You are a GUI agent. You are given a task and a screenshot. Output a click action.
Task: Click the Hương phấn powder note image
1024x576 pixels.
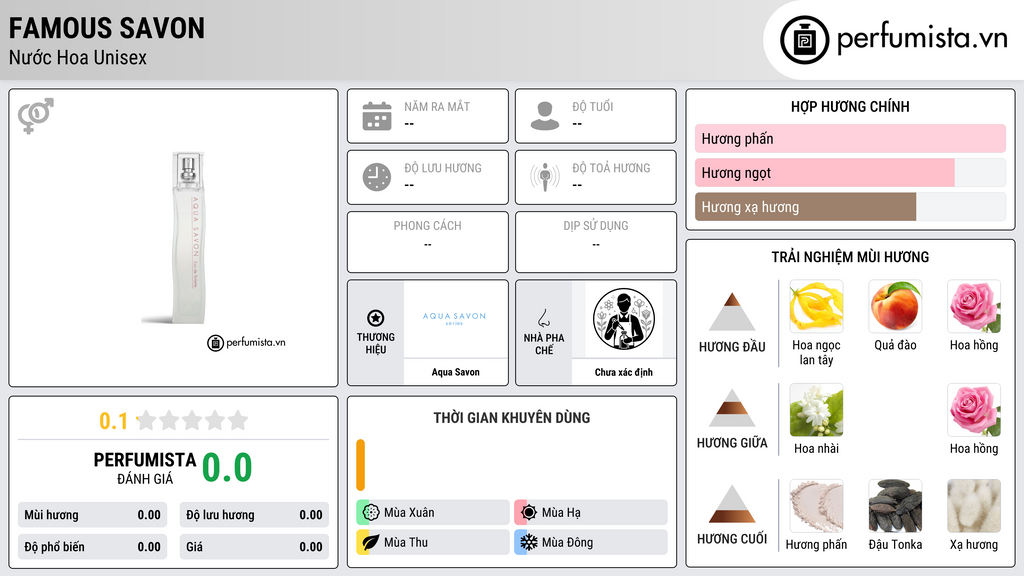816,506
